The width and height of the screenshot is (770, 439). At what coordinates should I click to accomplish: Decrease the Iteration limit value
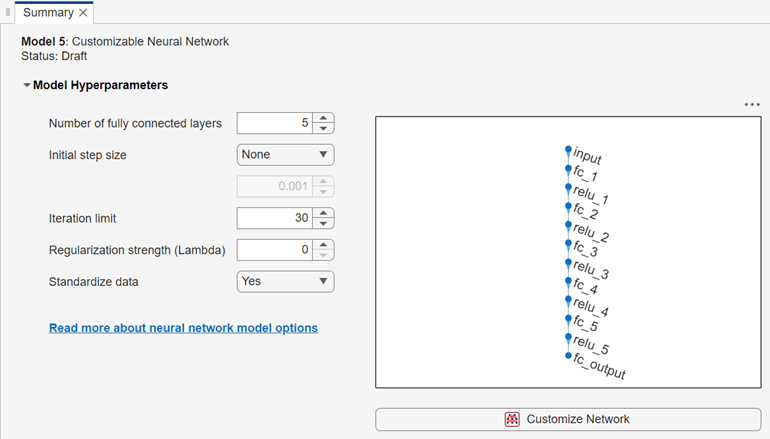click(323, 223)
